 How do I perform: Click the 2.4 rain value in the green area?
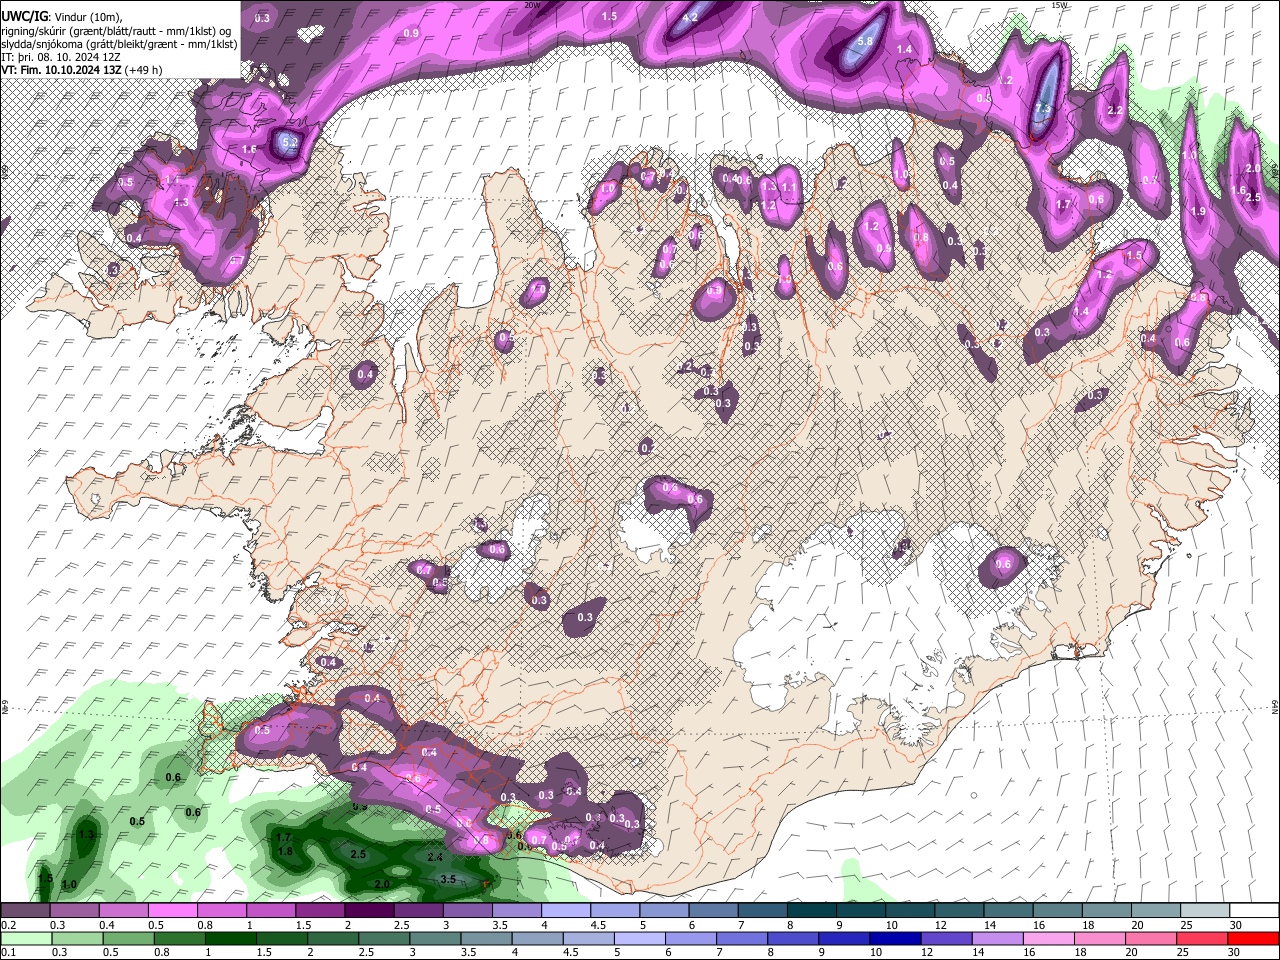(435, 858)
